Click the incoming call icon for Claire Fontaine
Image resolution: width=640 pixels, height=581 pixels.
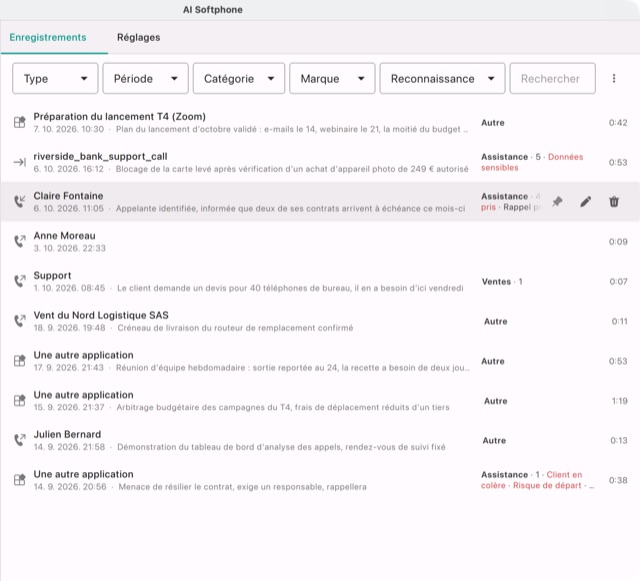[x=20, y=202]
